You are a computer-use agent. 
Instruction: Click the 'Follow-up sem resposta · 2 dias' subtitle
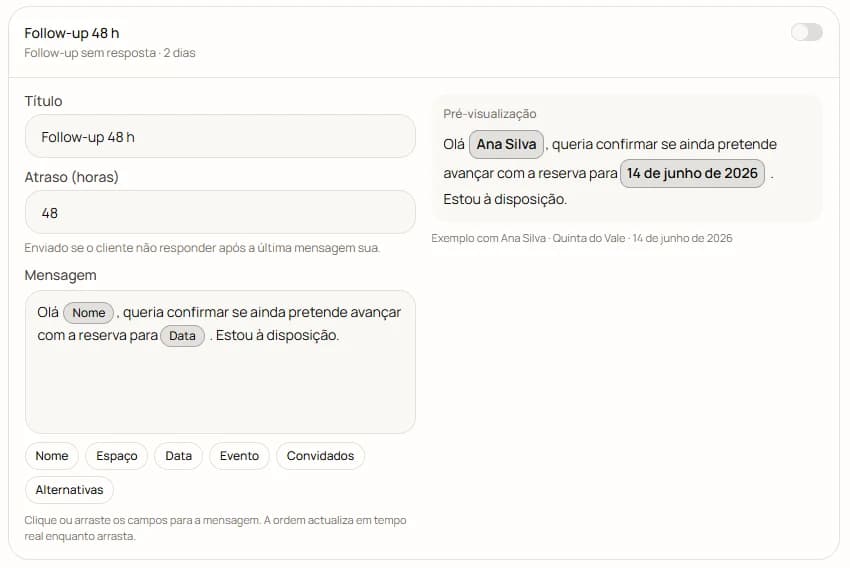[110, 53]
